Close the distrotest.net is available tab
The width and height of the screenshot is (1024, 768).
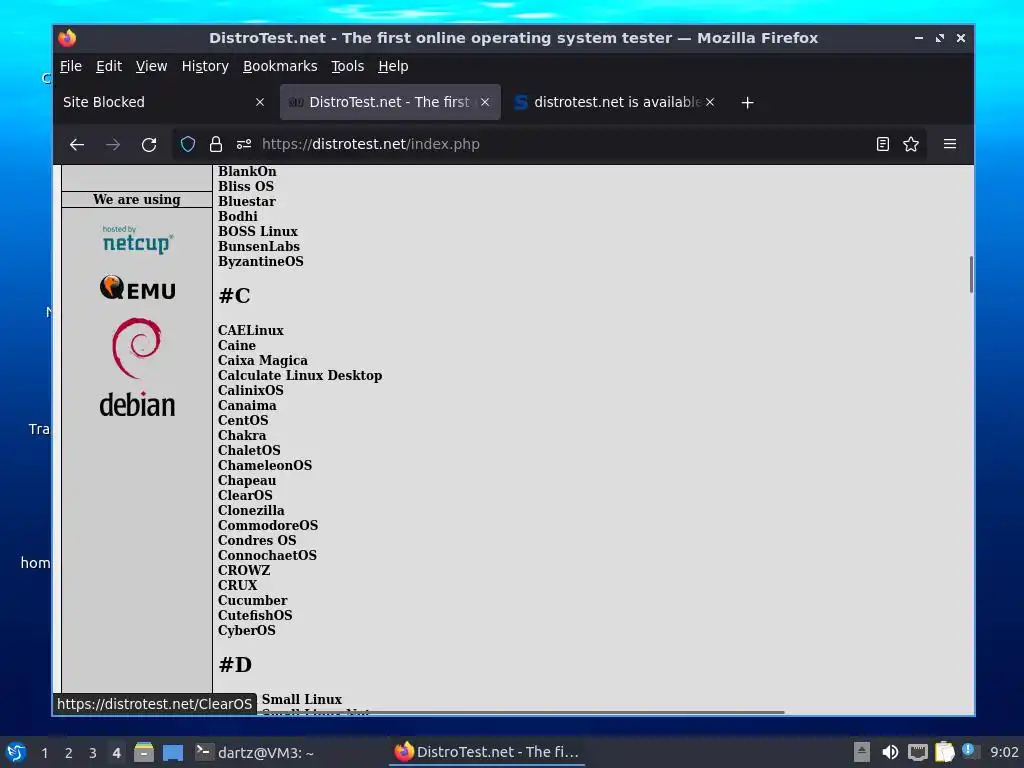pyautogui.click(x=710, y=102)
